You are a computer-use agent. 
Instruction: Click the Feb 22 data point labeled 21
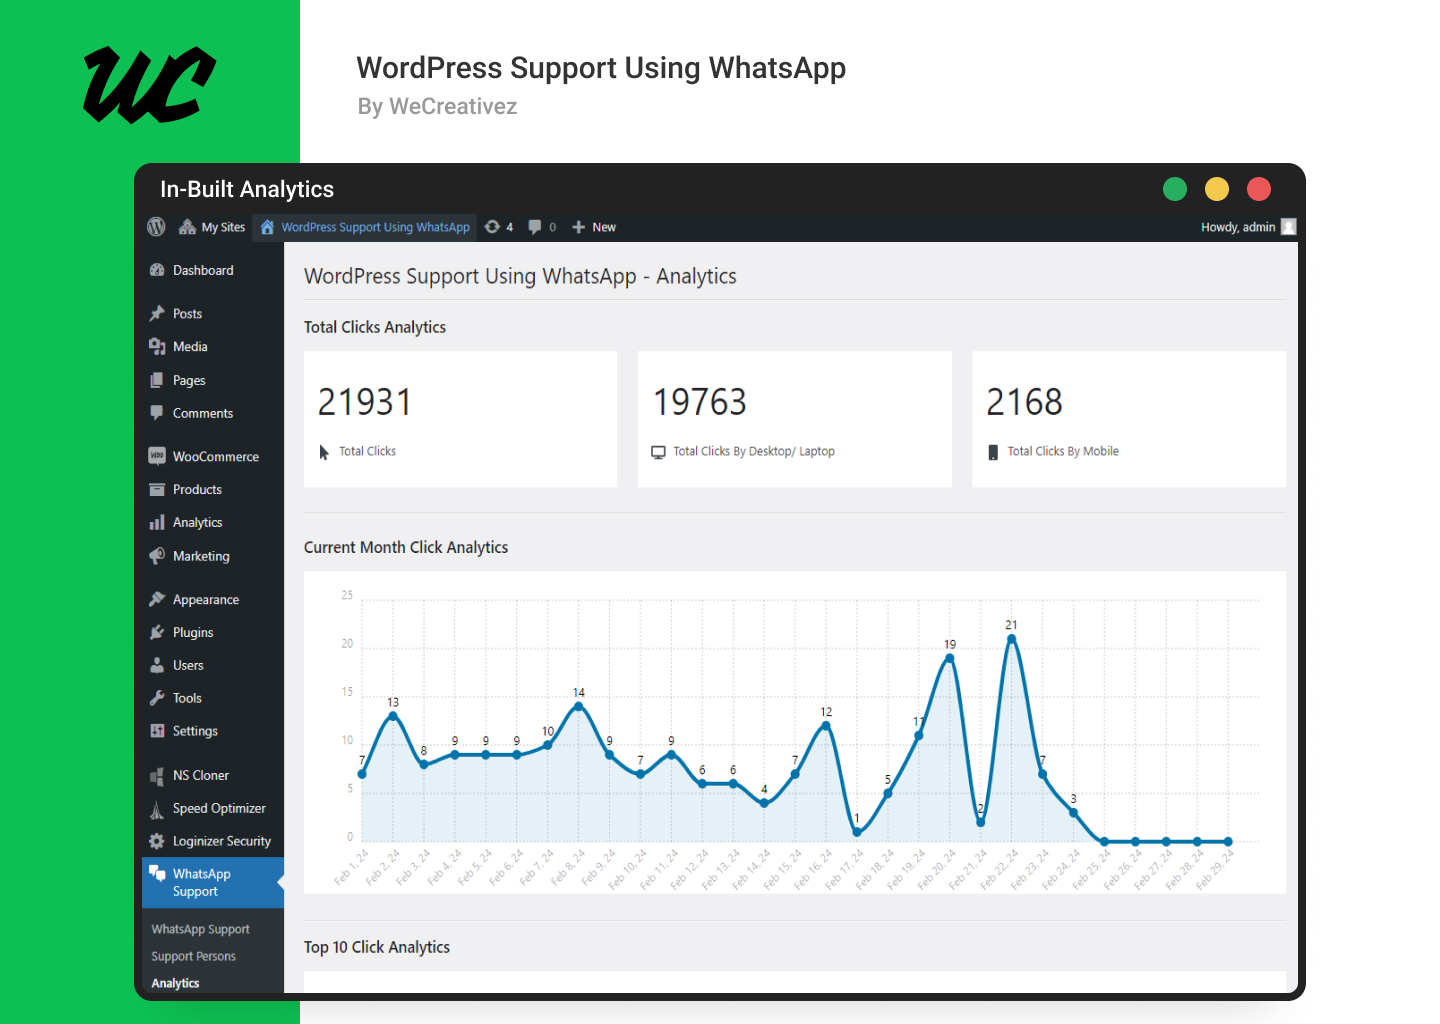[x=1011, y=639]
